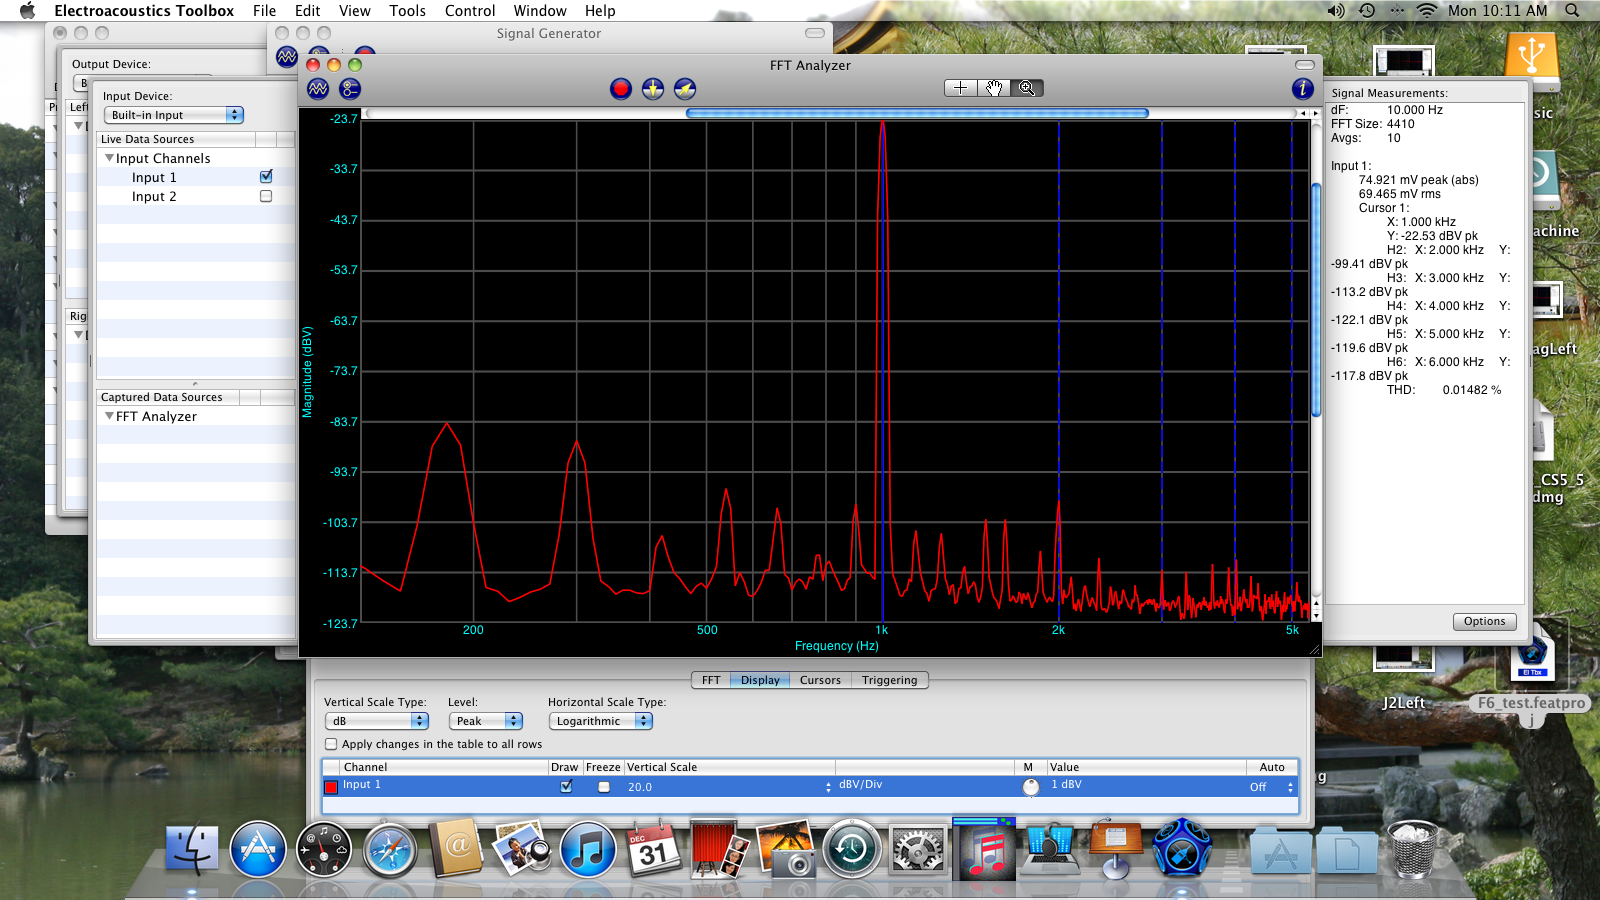
Task: Click the Options button in Signal Measurements
Action: [1484, 621]
